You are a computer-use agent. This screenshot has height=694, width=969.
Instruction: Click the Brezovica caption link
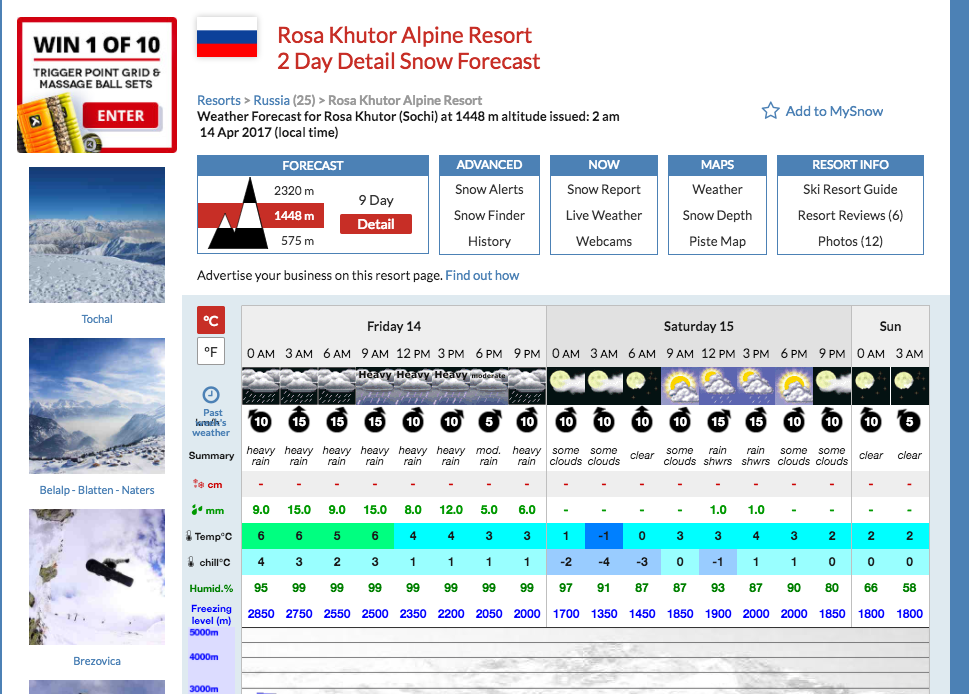(x=97, y=661)
